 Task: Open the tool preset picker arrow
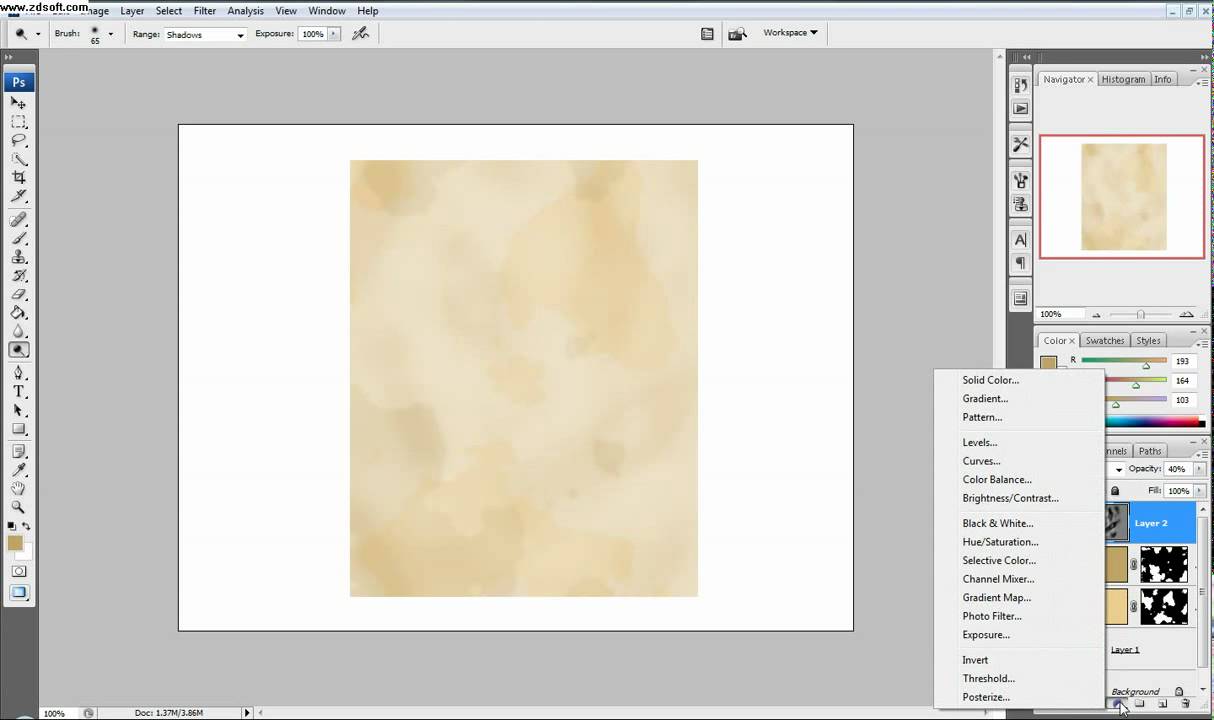[x=38, y=34]
